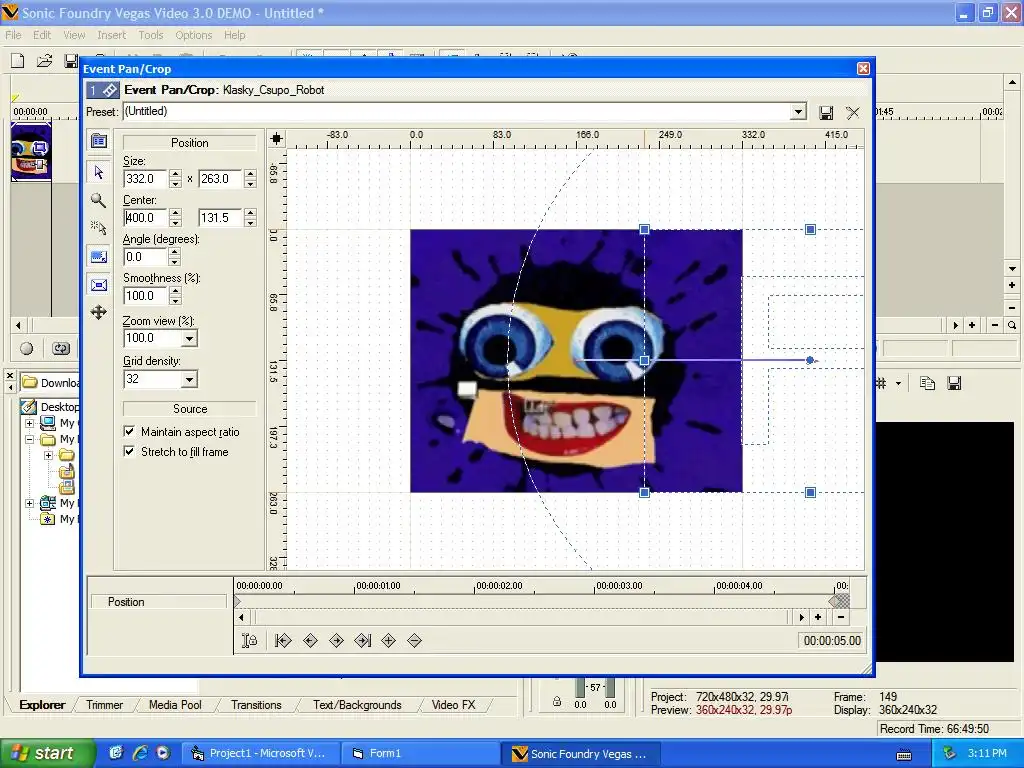
Task: Toggle size about center tool icon
Action: point(99,285)
